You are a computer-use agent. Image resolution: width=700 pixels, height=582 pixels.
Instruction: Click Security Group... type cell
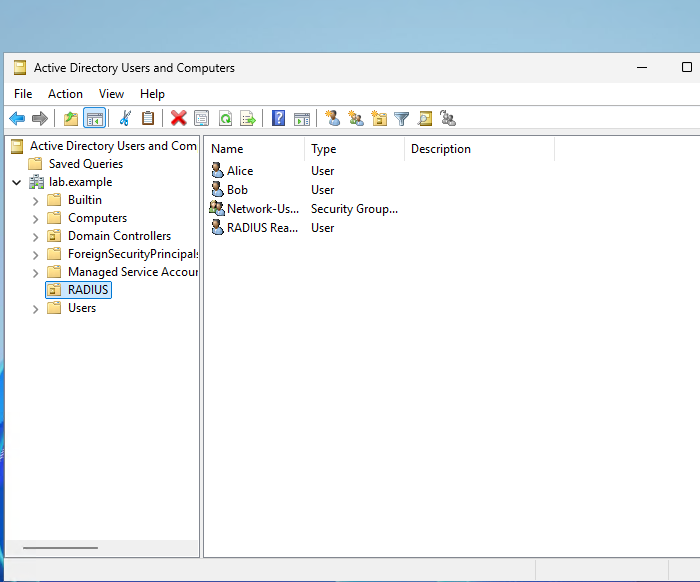(x=354, y=209)
